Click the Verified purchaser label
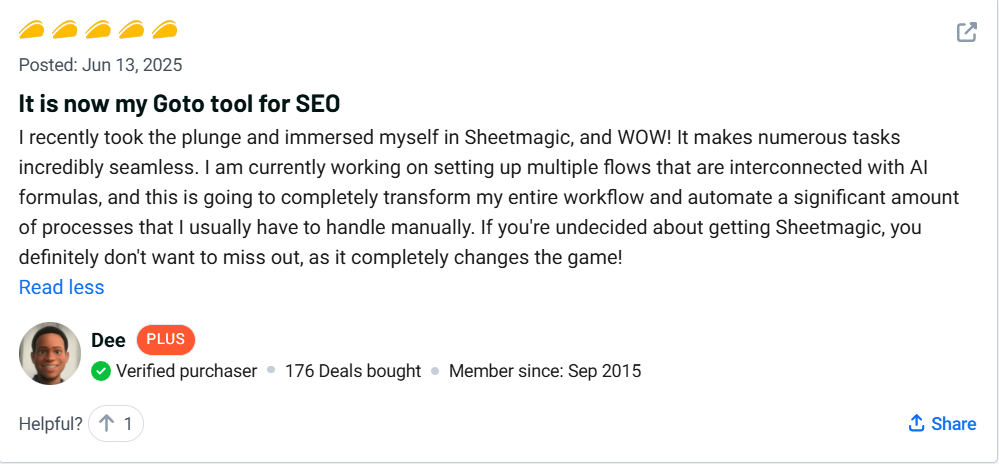This screenshot has height=464, width=999. (186, 371)
